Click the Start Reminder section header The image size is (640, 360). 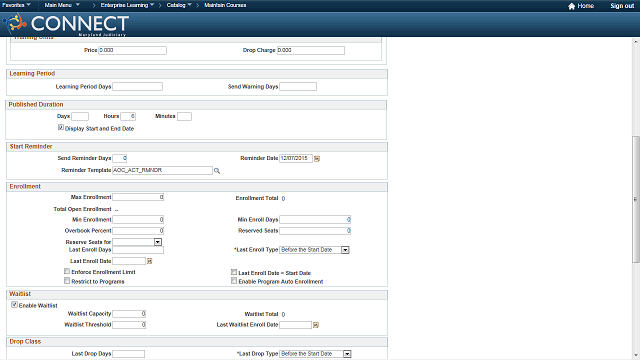31,147
